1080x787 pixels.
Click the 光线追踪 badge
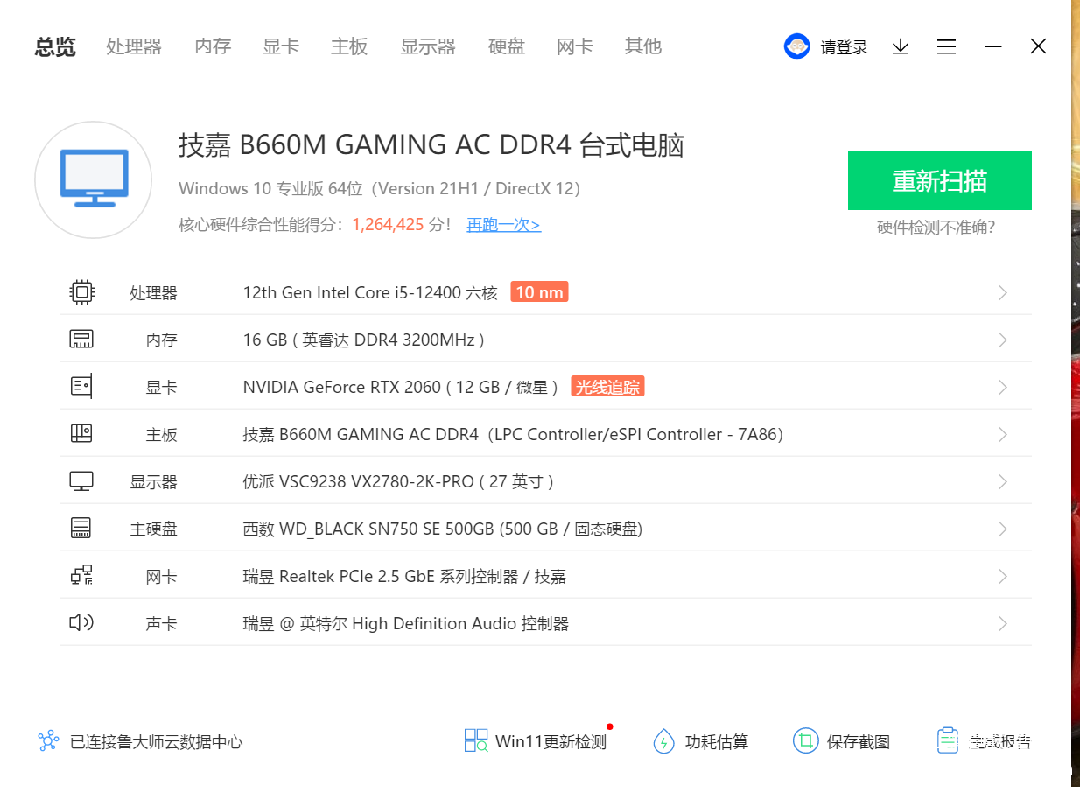point(608,387)
